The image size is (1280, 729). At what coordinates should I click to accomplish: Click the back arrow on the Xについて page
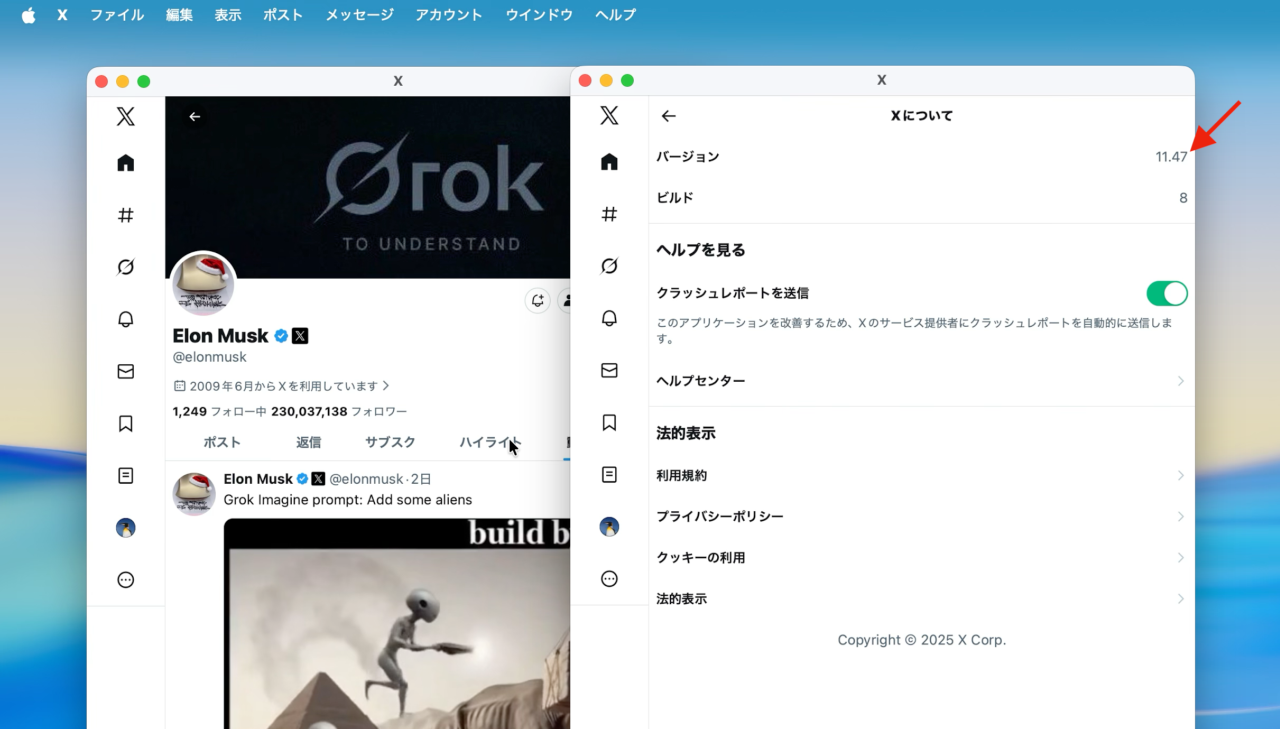tap(668, 115)
